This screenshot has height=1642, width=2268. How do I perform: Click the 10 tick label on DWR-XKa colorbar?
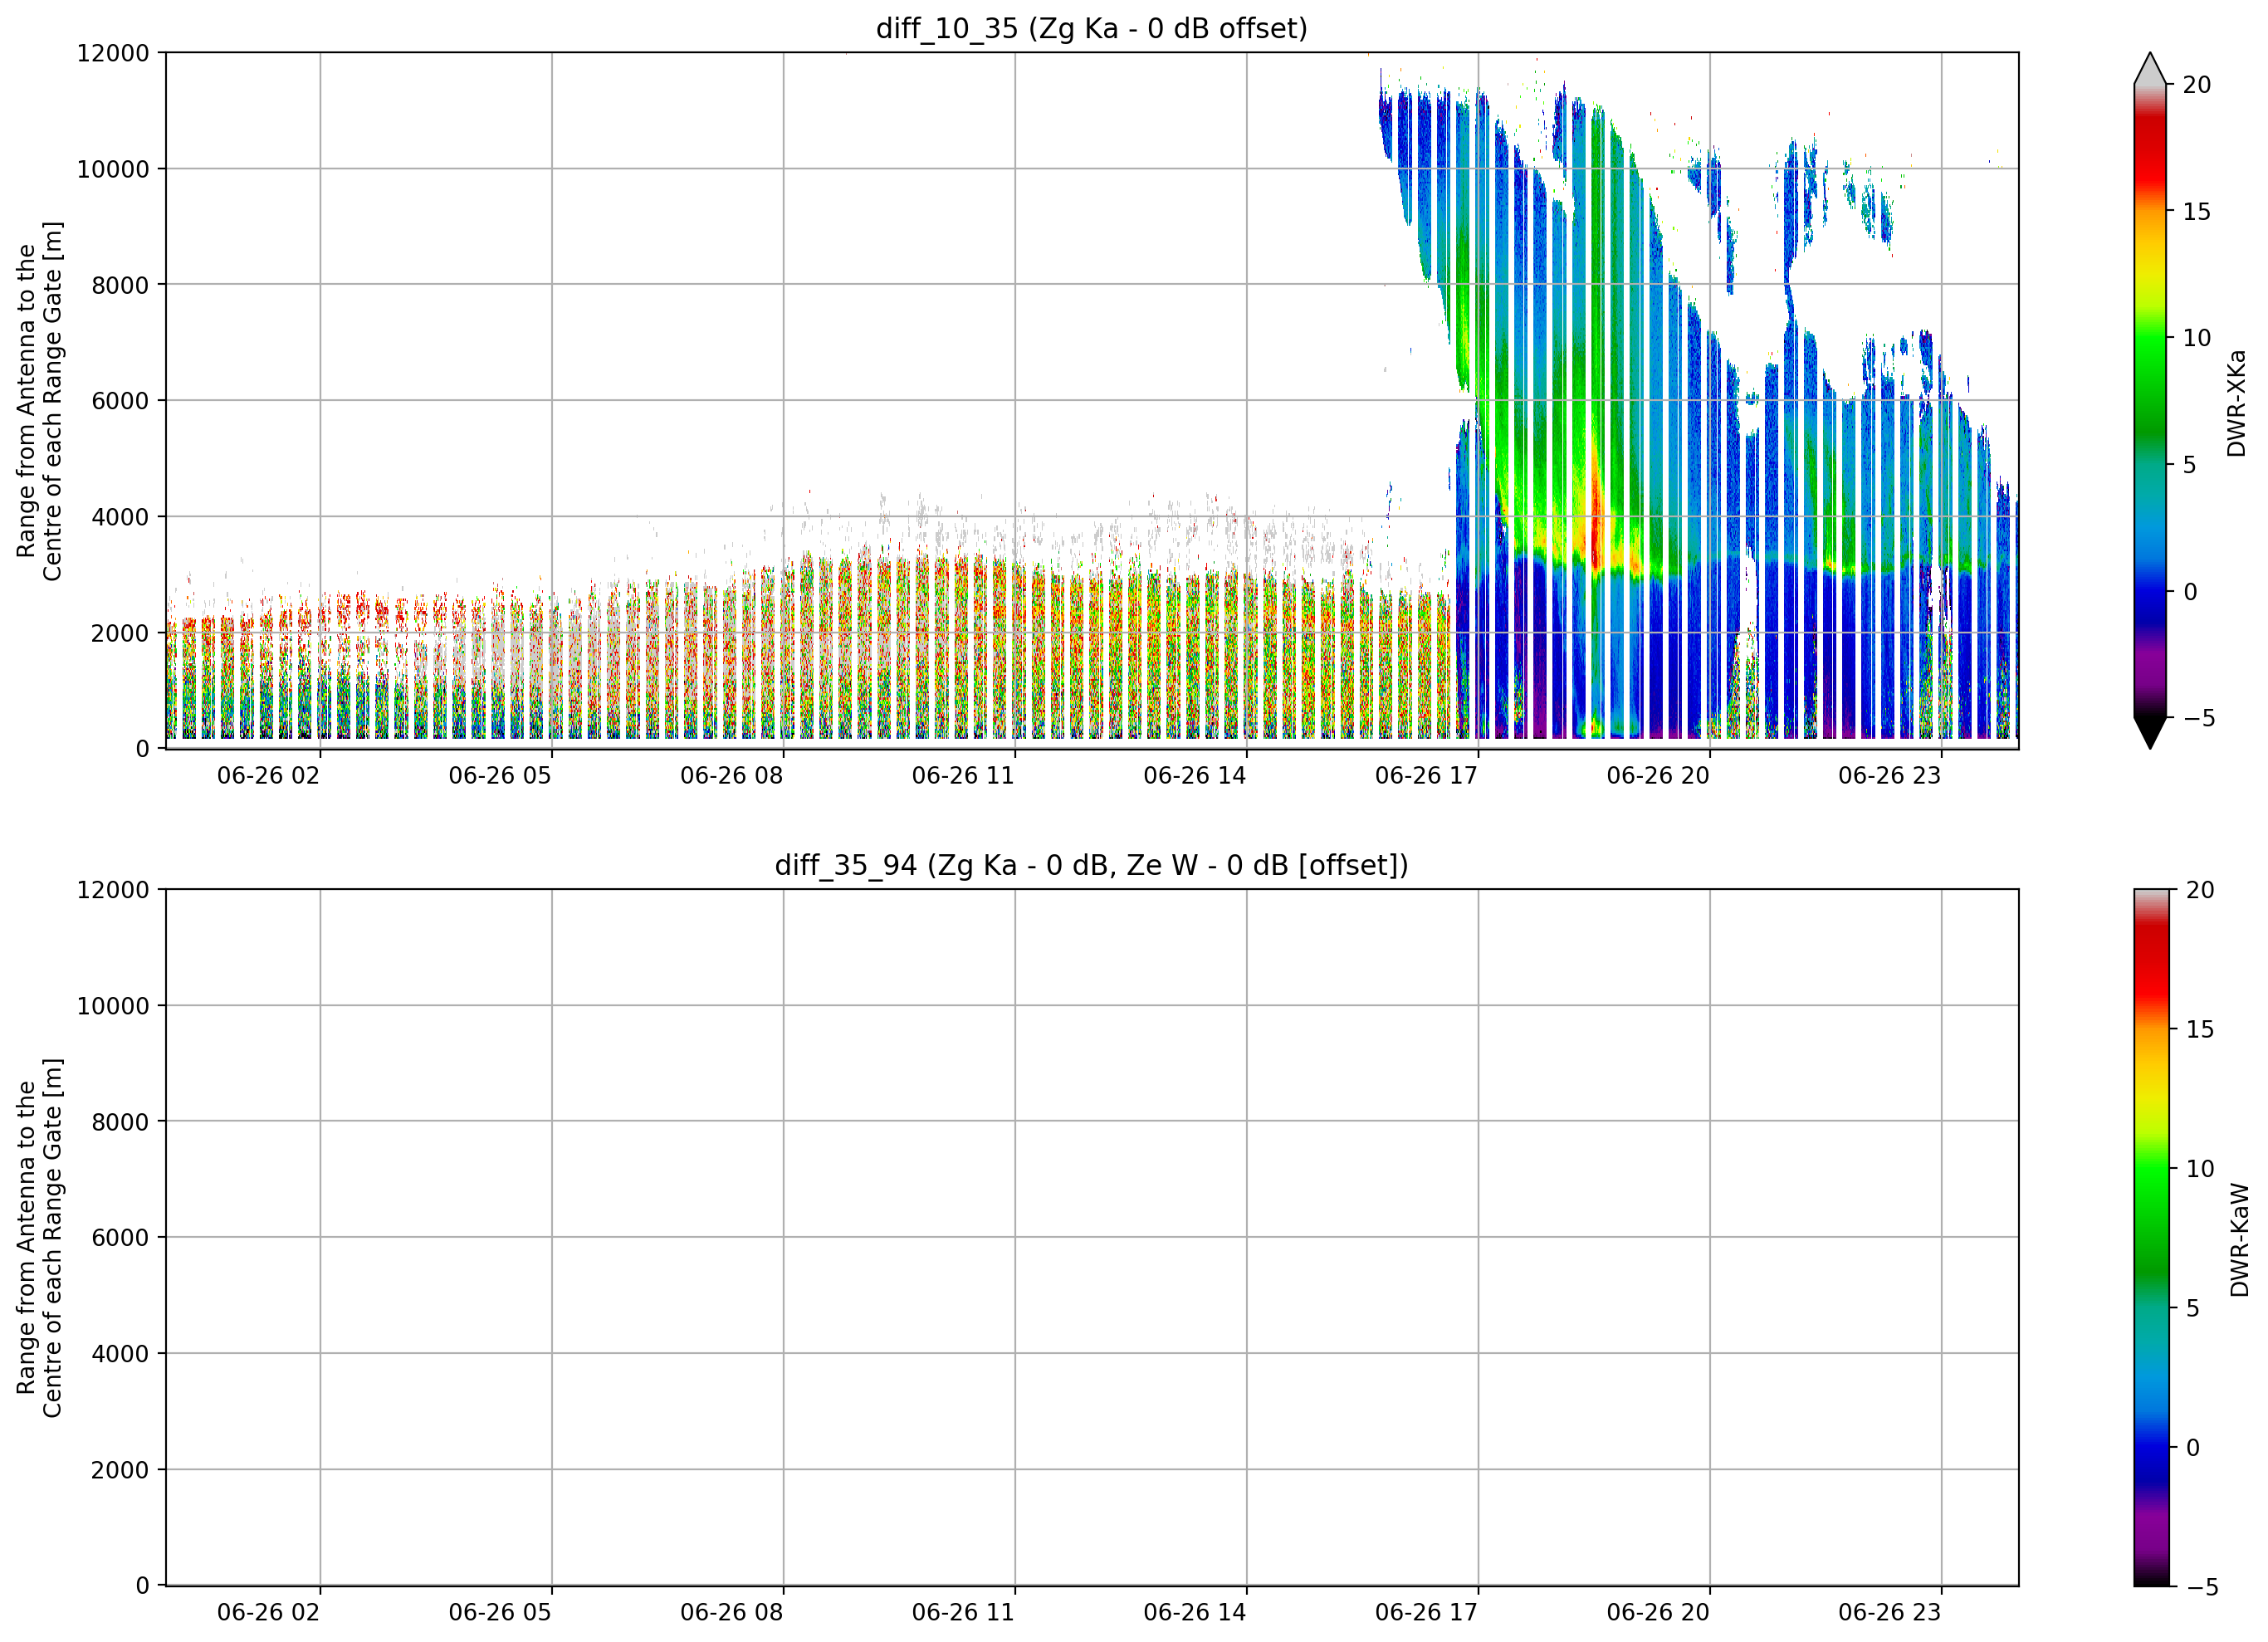pos(2197,338)
